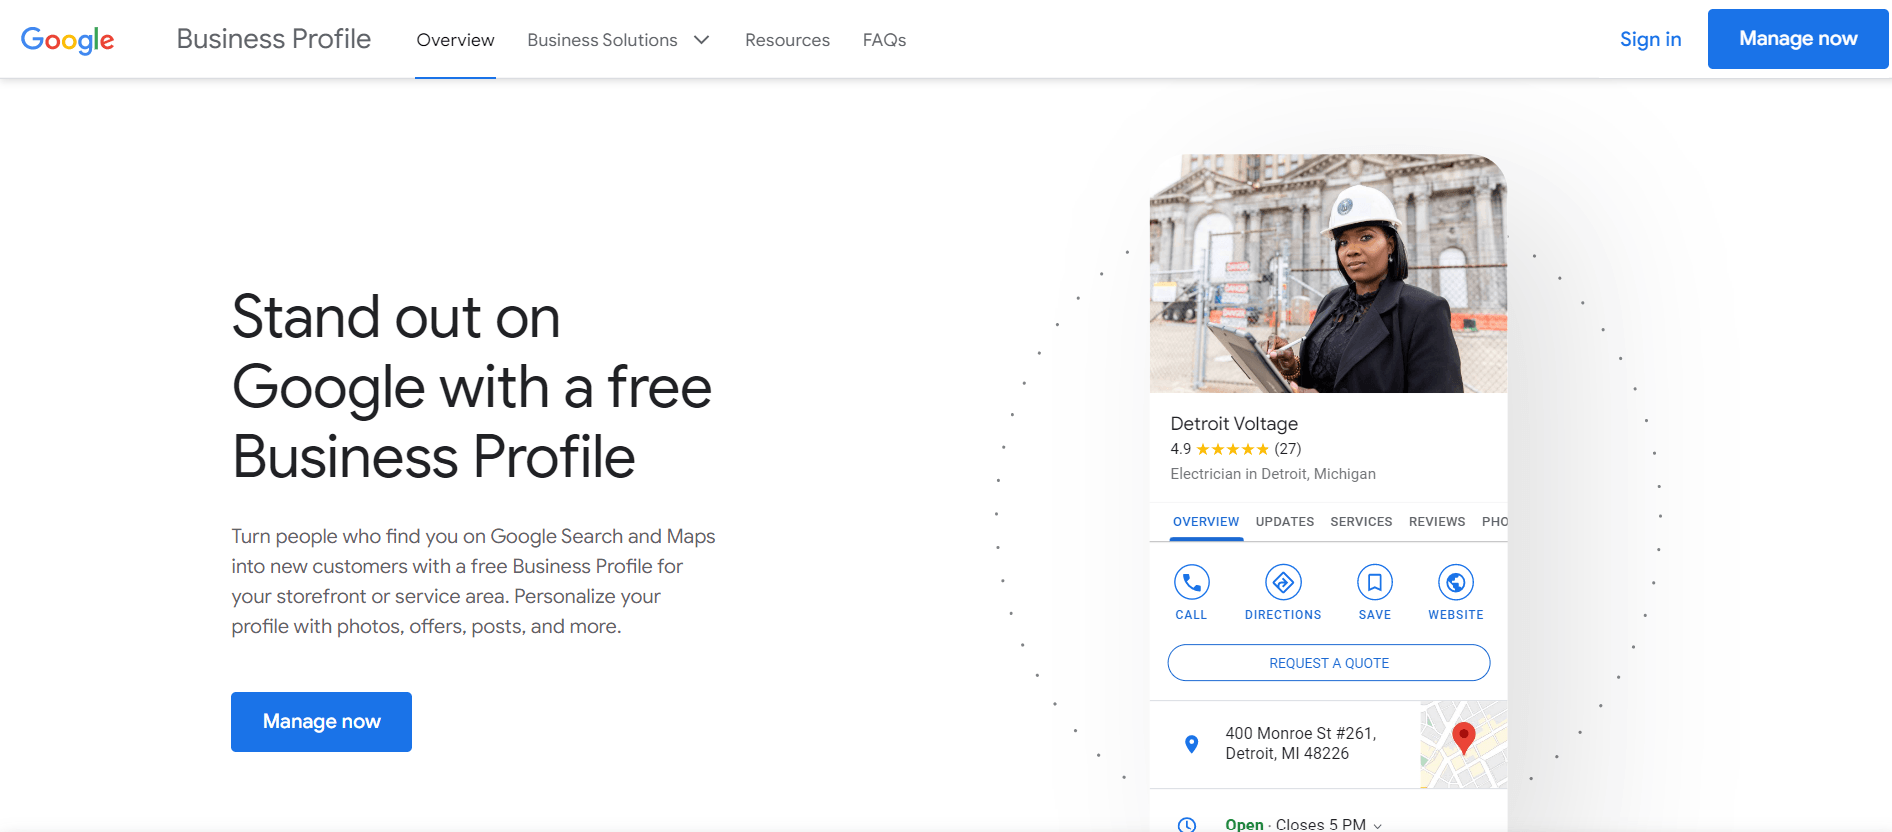The width and height of the screenshot is (1892, 832).
Task: Click the (27) review count
Action: (1288, 449)
